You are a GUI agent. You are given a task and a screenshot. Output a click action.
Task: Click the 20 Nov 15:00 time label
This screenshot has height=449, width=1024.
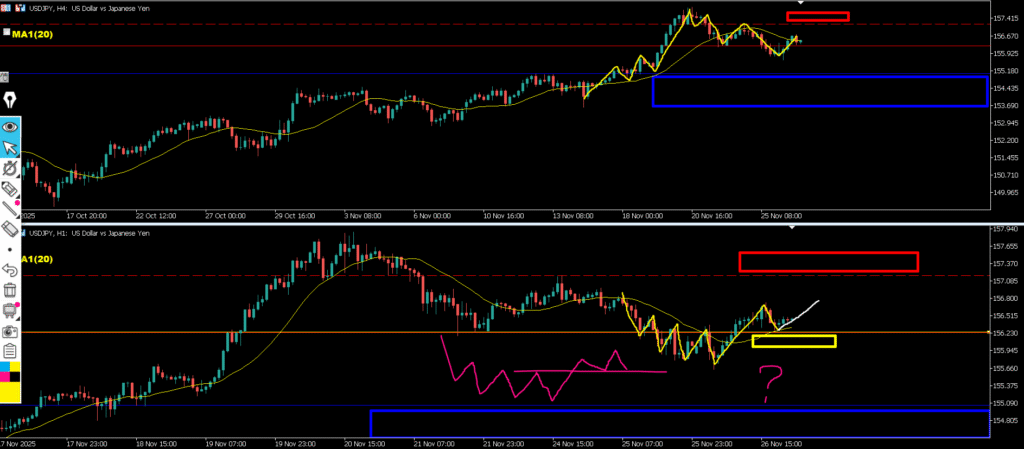tap(363, 442)
